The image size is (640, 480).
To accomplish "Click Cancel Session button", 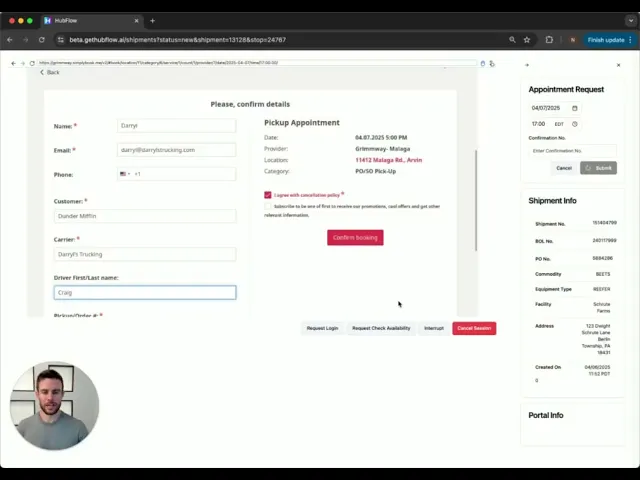I will [x=474, y=328].
